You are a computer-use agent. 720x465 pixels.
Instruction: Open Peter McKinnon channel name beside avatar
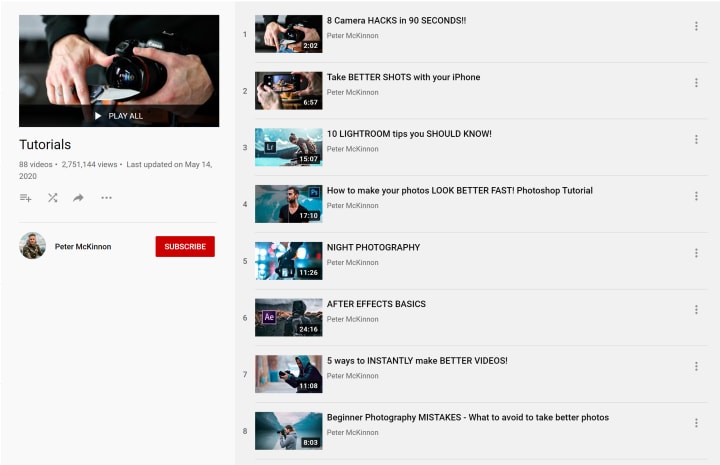(x=83, y=247)
